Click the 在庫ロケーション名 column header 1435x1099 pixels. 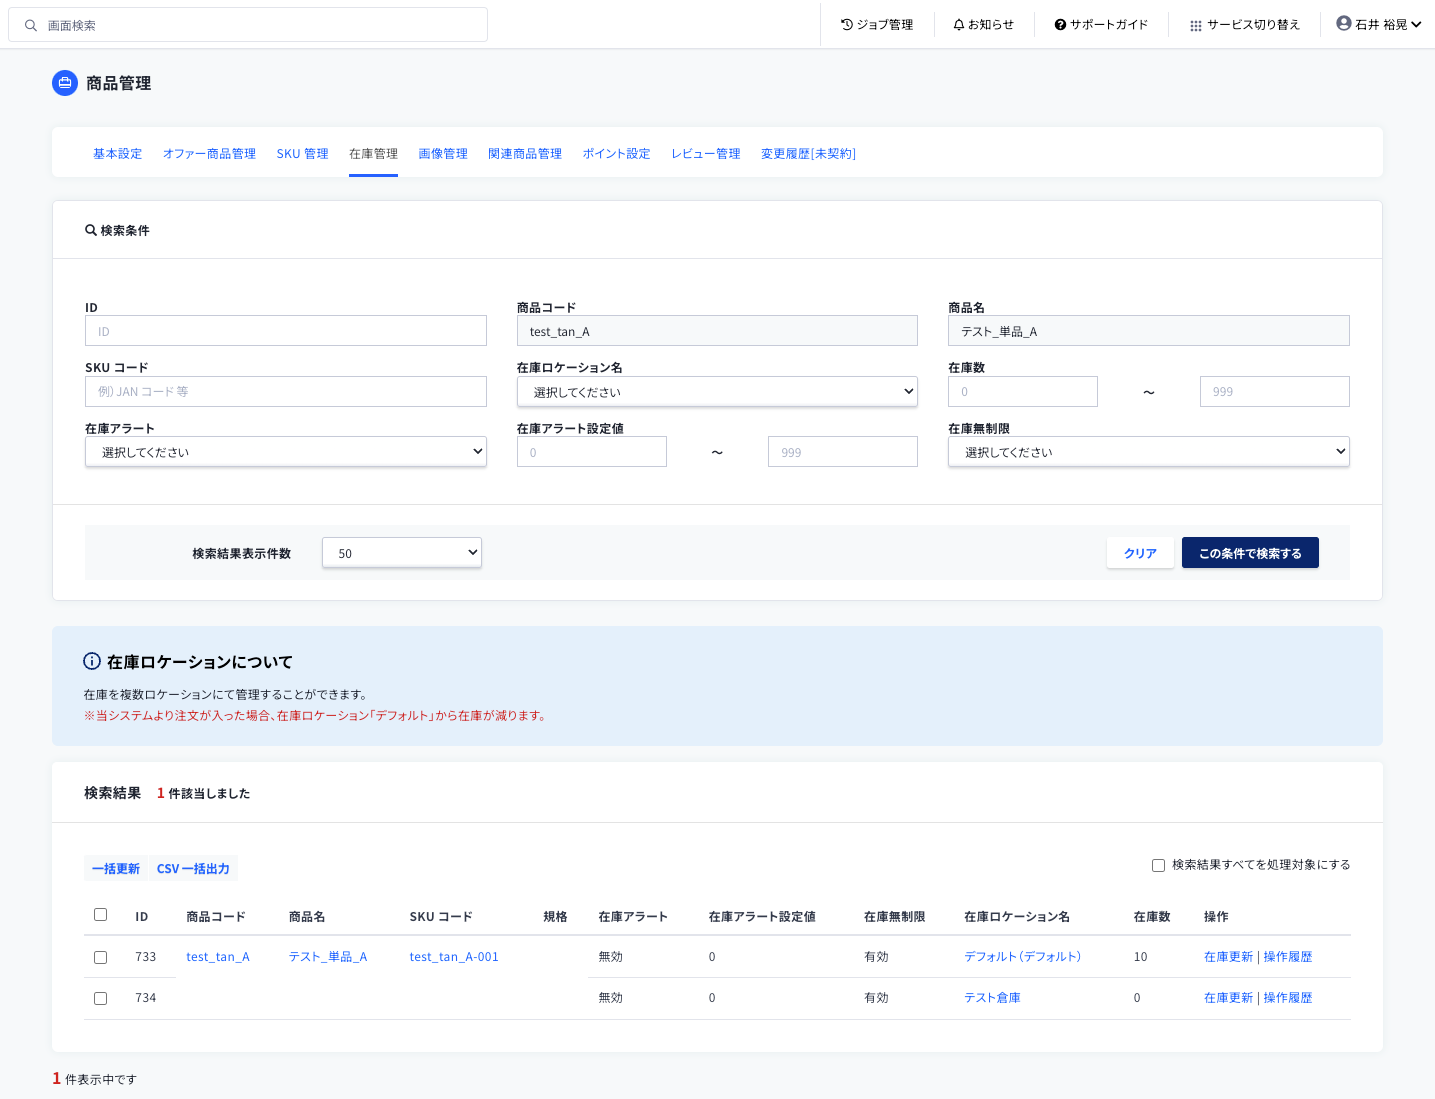pos(1017,916)
